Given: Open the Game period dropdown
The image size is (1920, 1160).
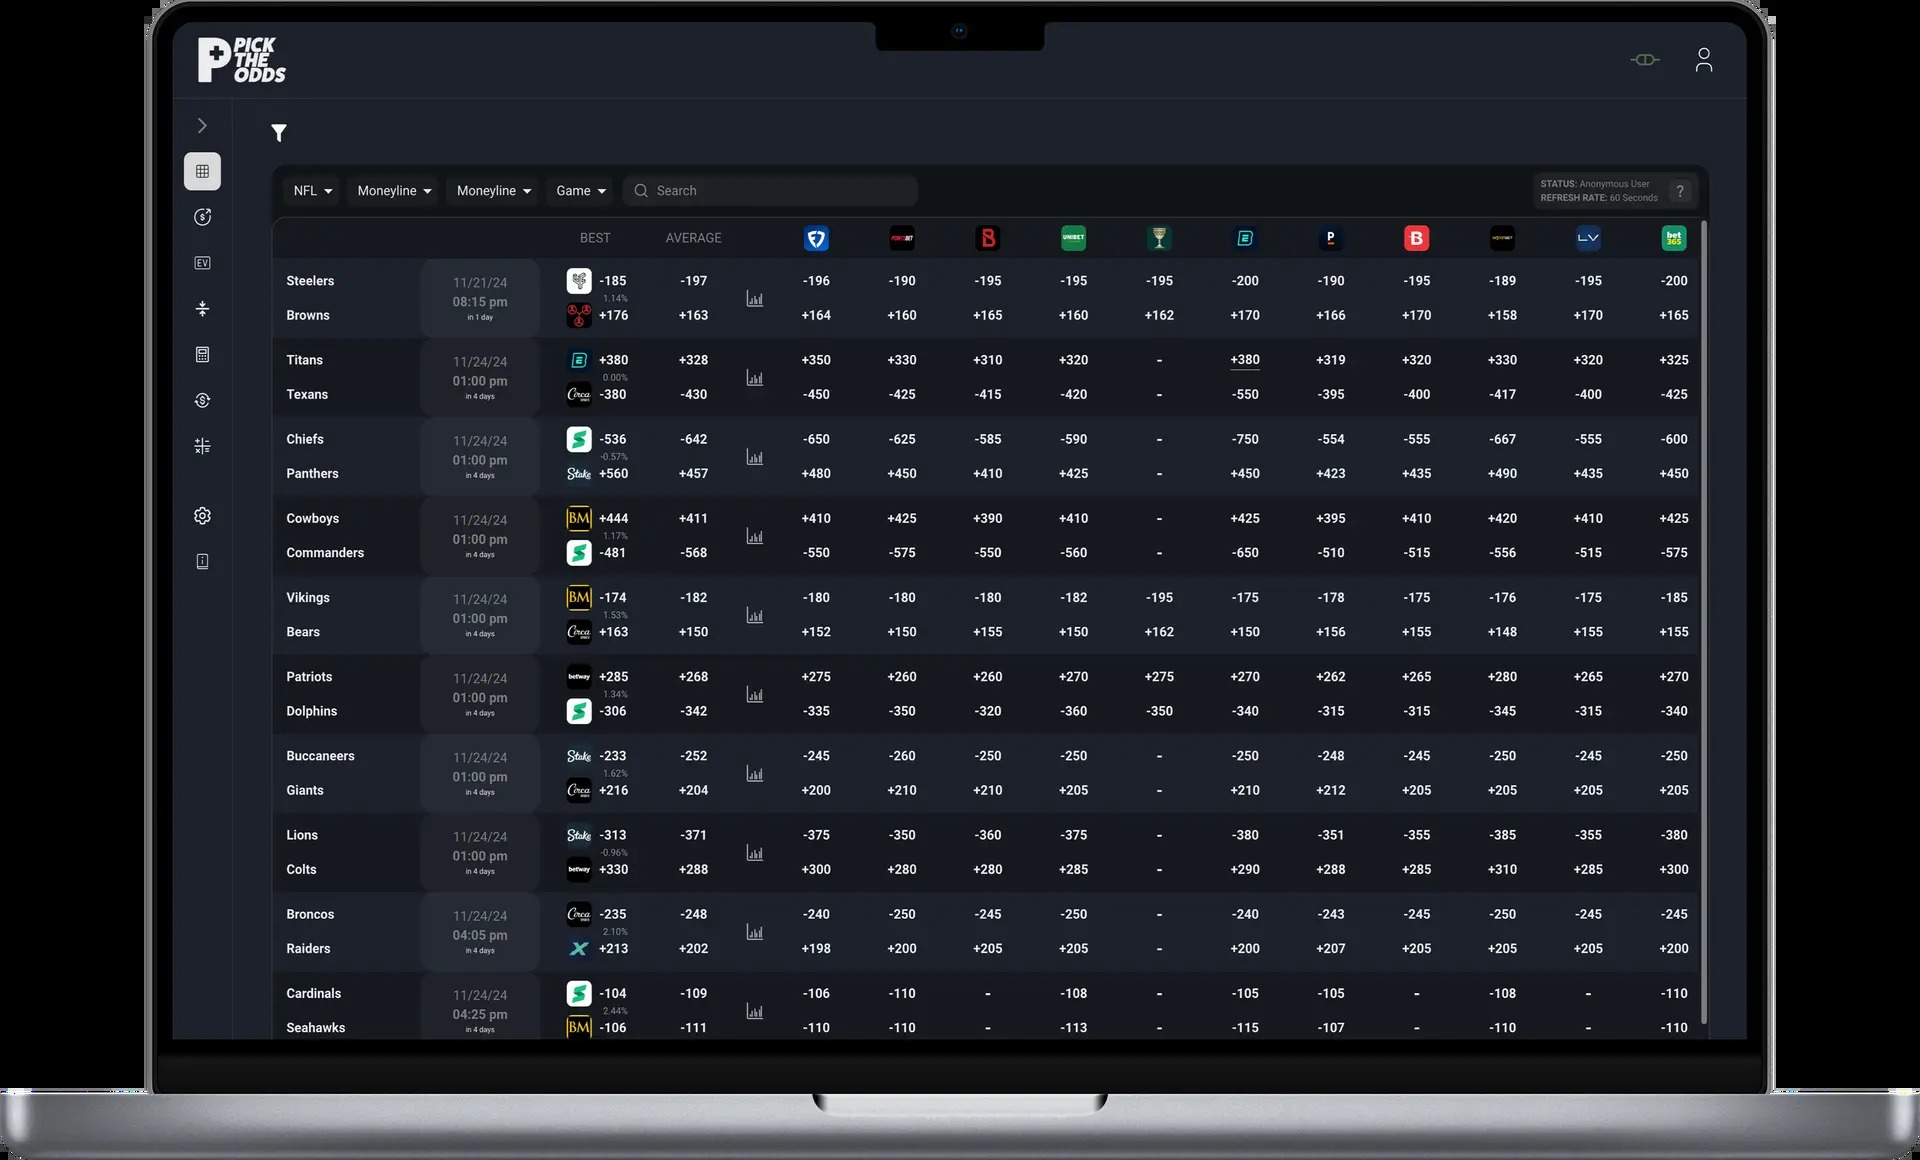Looking at the screenshot, I should (581, 191).
